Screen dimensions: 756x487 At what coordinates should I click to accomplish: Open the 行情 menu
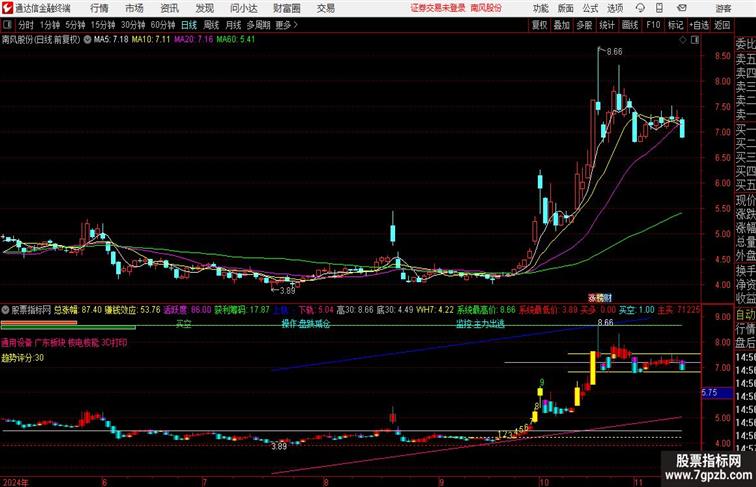[99, 8]
